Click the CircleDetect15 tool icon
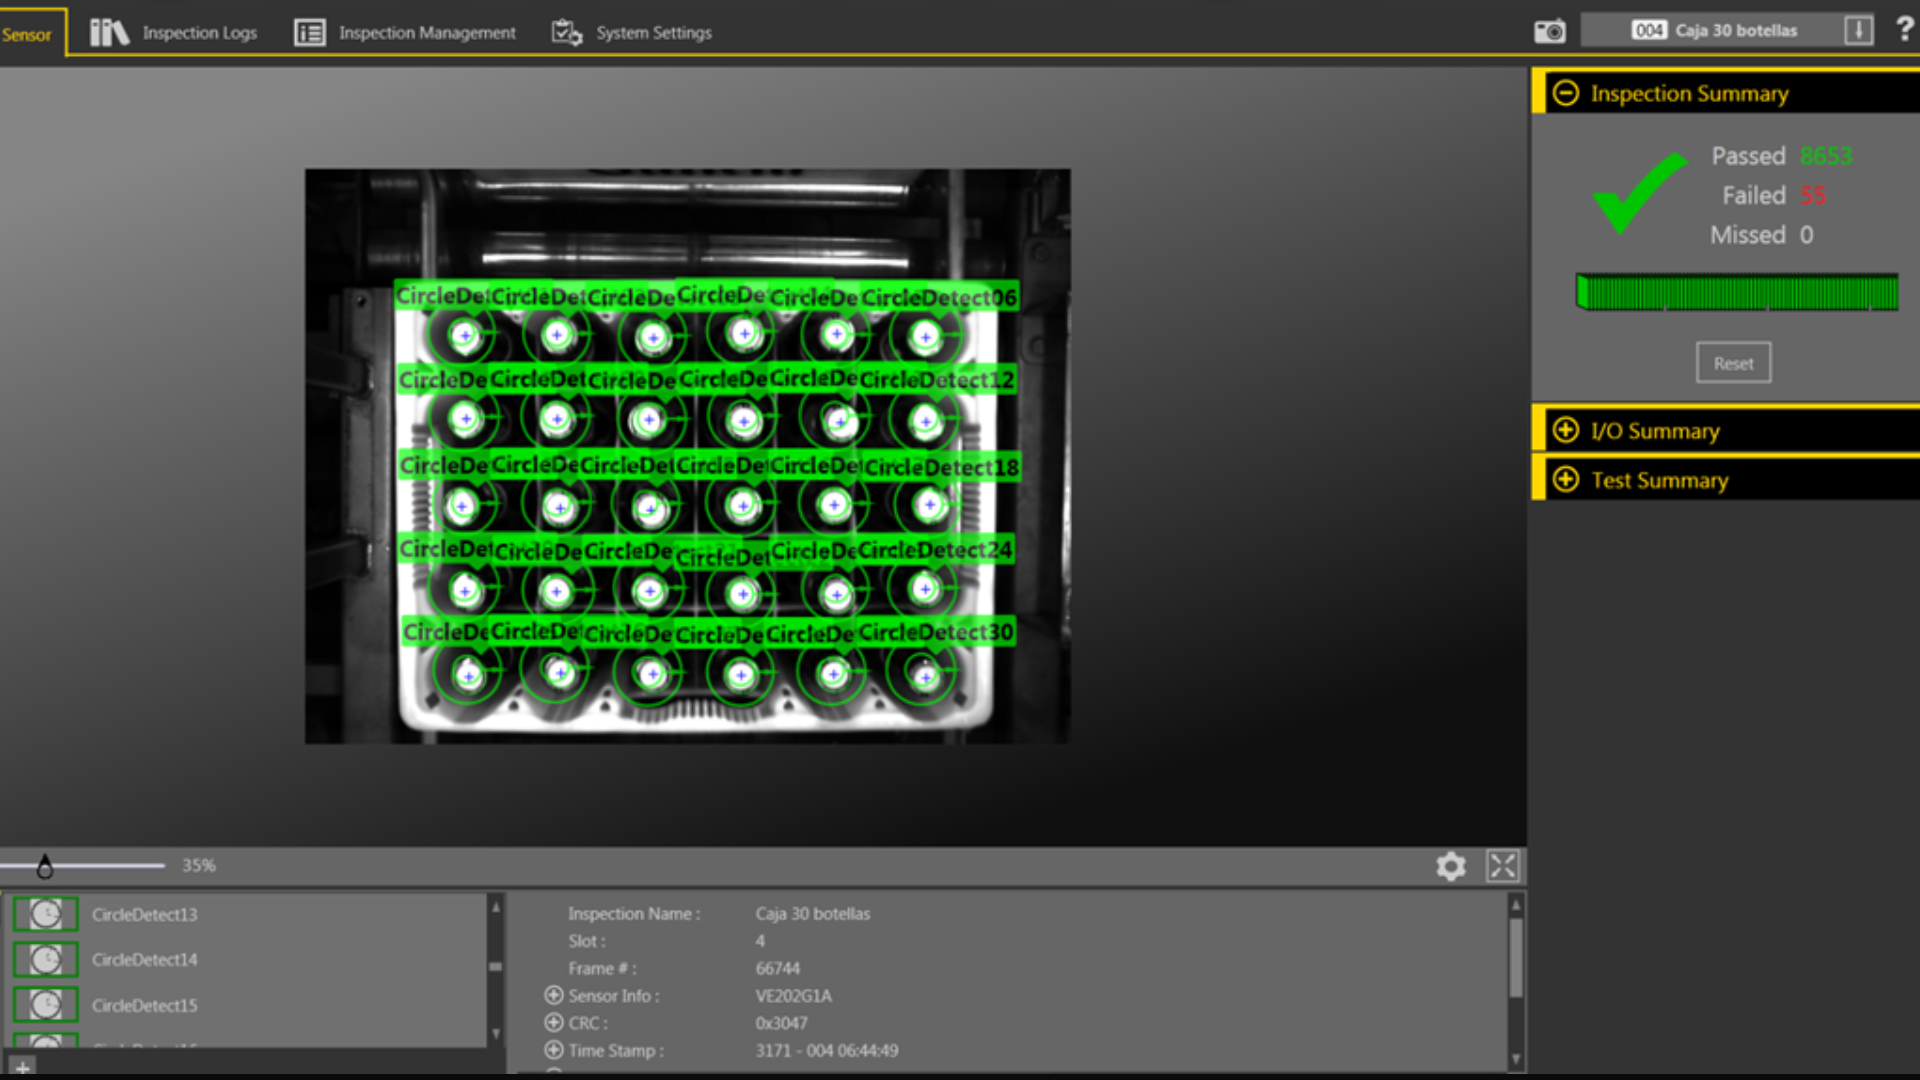Screen dimensions: 1920x1080 tap(45, 1005)
